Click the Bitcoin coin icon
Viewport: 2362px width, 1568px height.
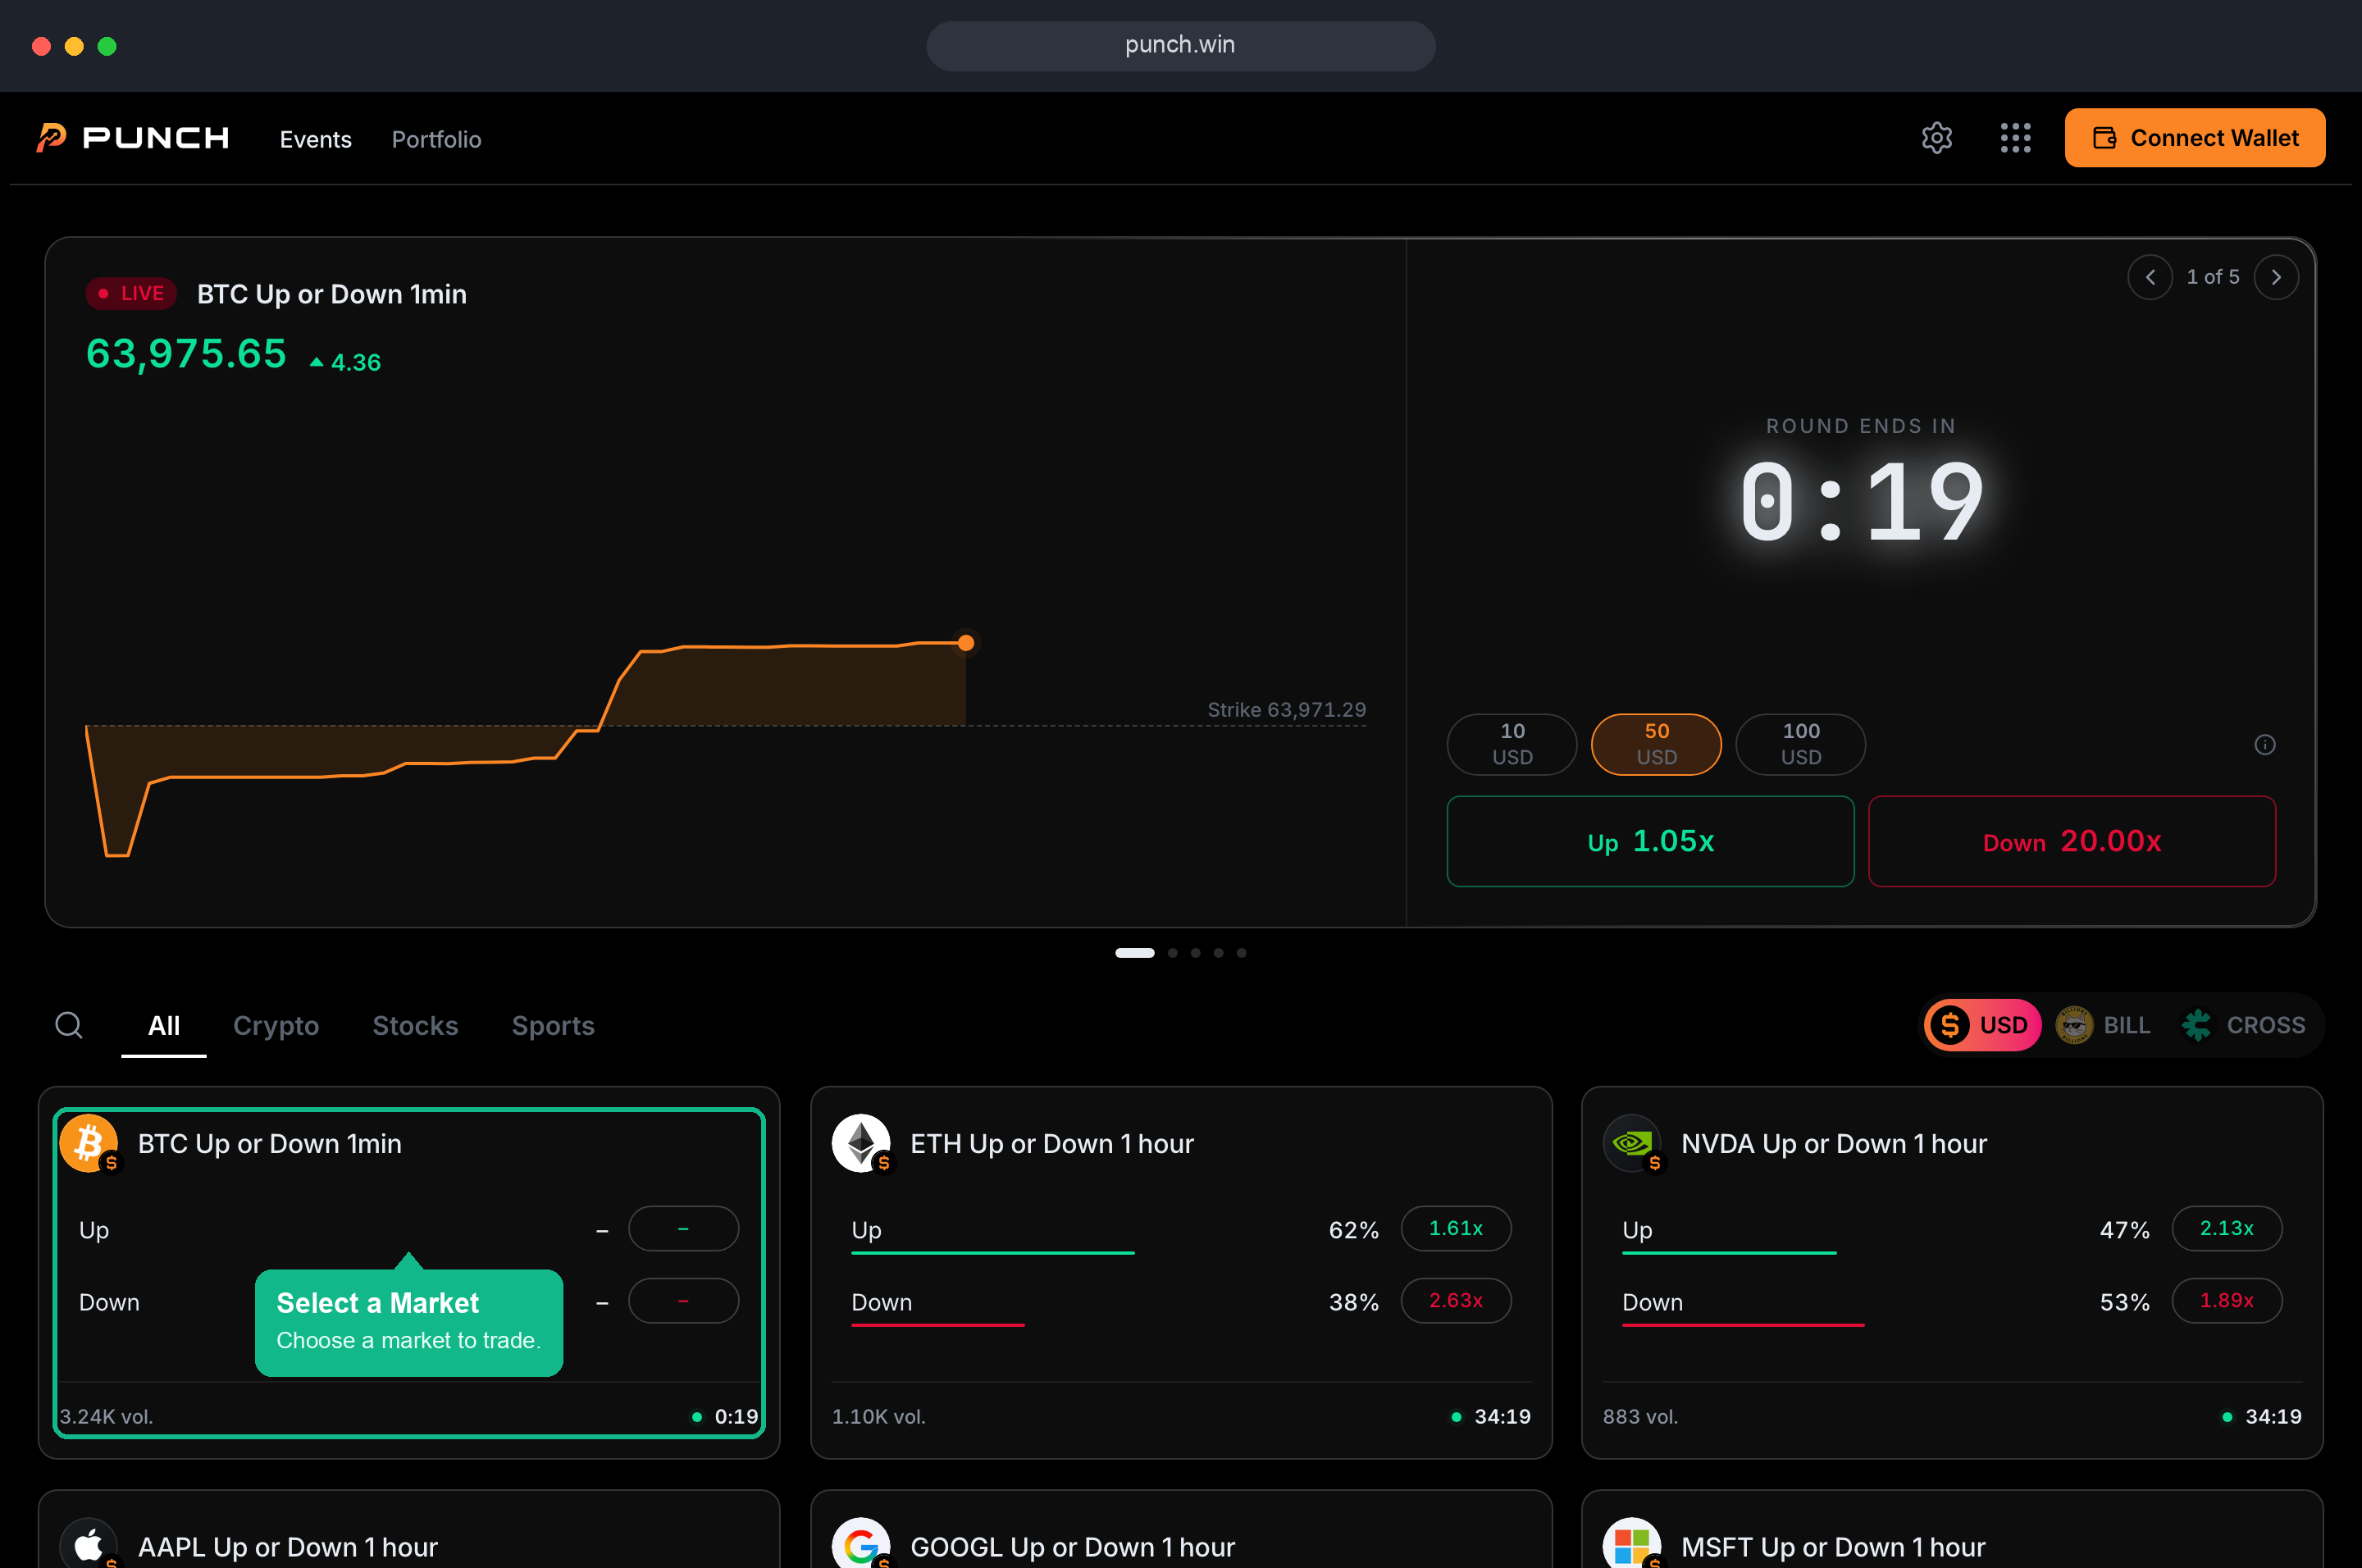(x=89, y=1142)
